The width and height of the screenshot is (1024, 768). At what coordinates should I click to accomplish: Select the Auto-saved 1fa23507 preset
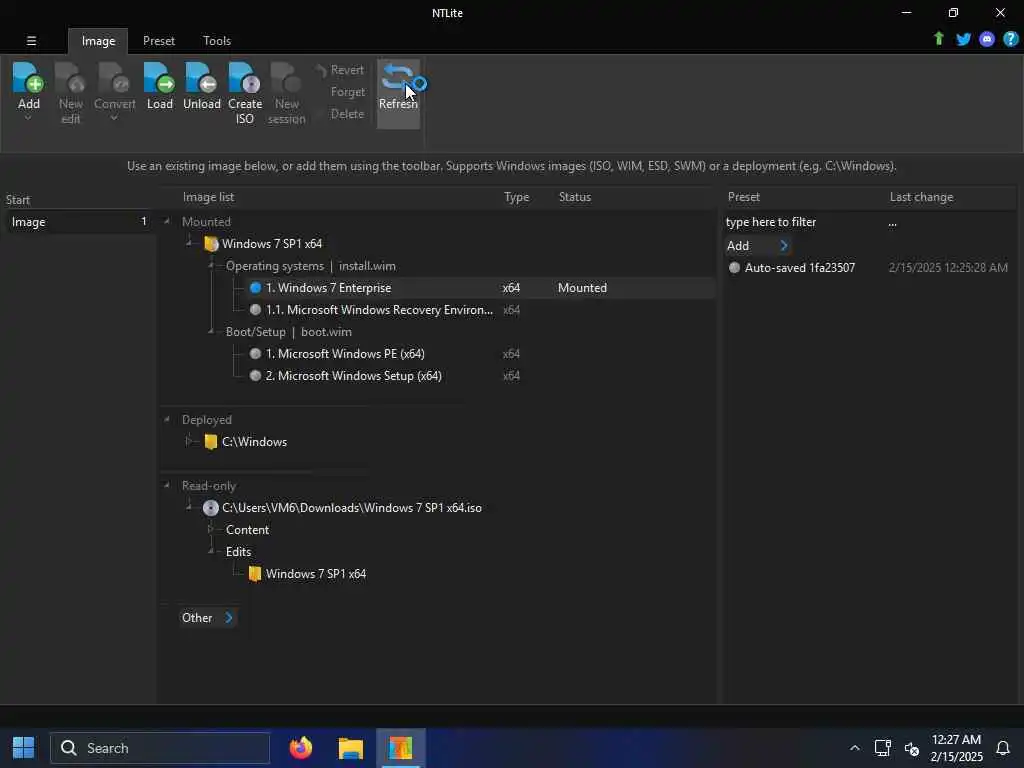point(799,268)
